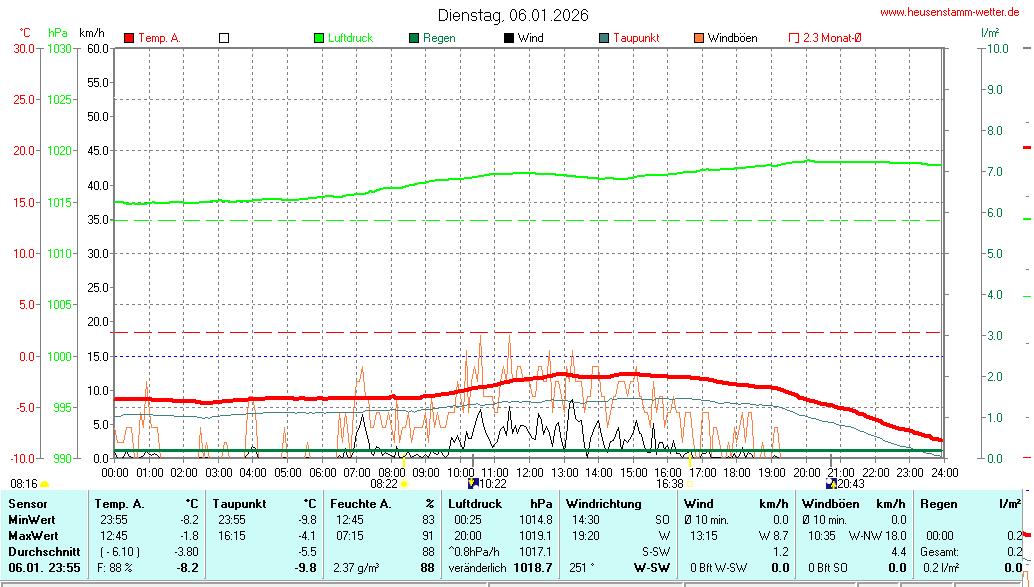Click the Dienstag, 06.01.2026 chart title
Screen dimensions: 1034x587
[513, 15]
